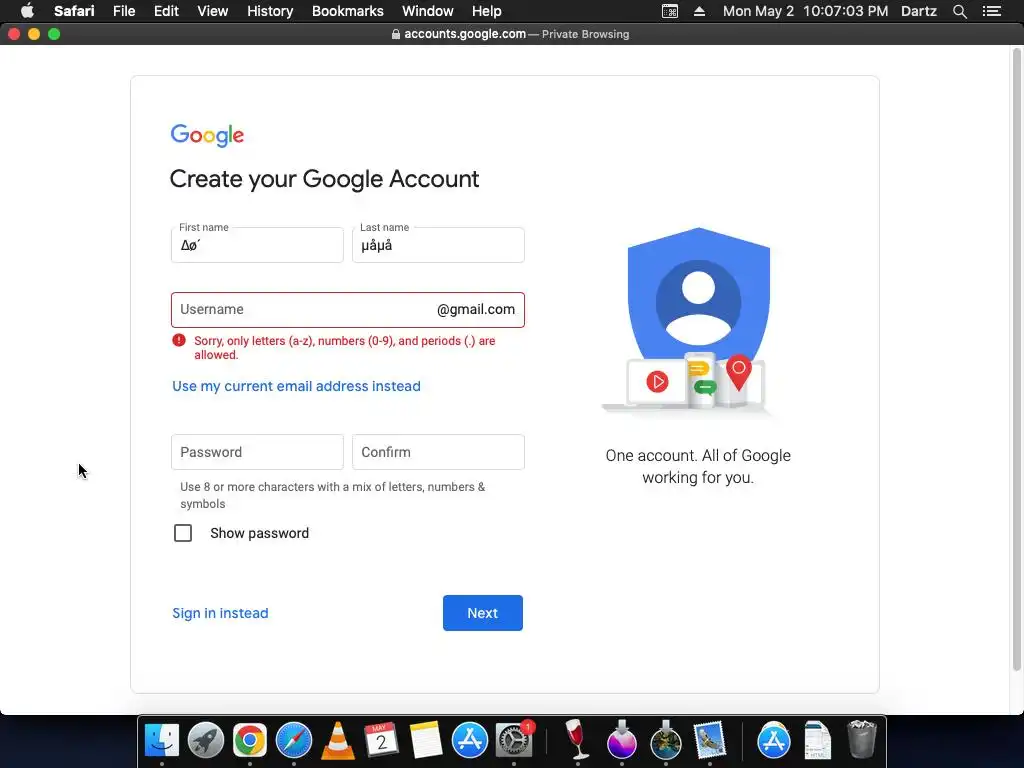Open the Window menu
Image resolution: width=1024 pixels, height=768 pixels.
pyautogui.click(x=427, y=11)
